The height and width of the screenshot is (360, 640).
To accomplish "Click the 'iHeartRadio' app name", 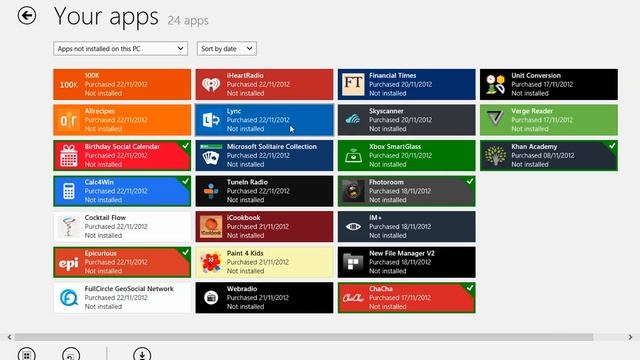I will (x=245, y=76).
